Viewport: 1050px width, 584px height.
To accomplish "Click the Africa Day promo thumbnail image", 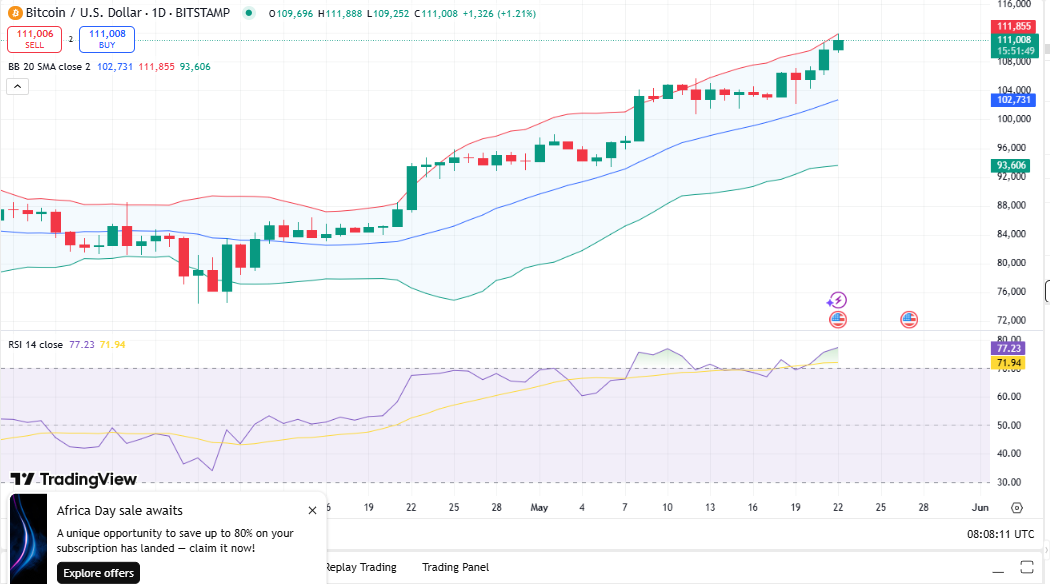I will tap(29, 539).
